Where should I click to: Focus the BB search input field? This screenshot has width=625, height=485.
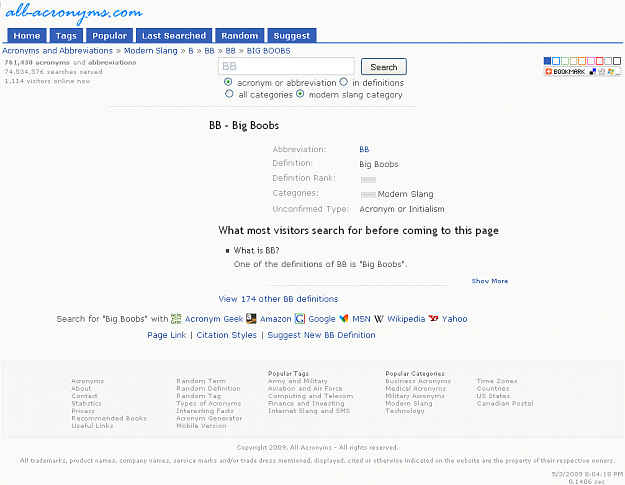286,66
